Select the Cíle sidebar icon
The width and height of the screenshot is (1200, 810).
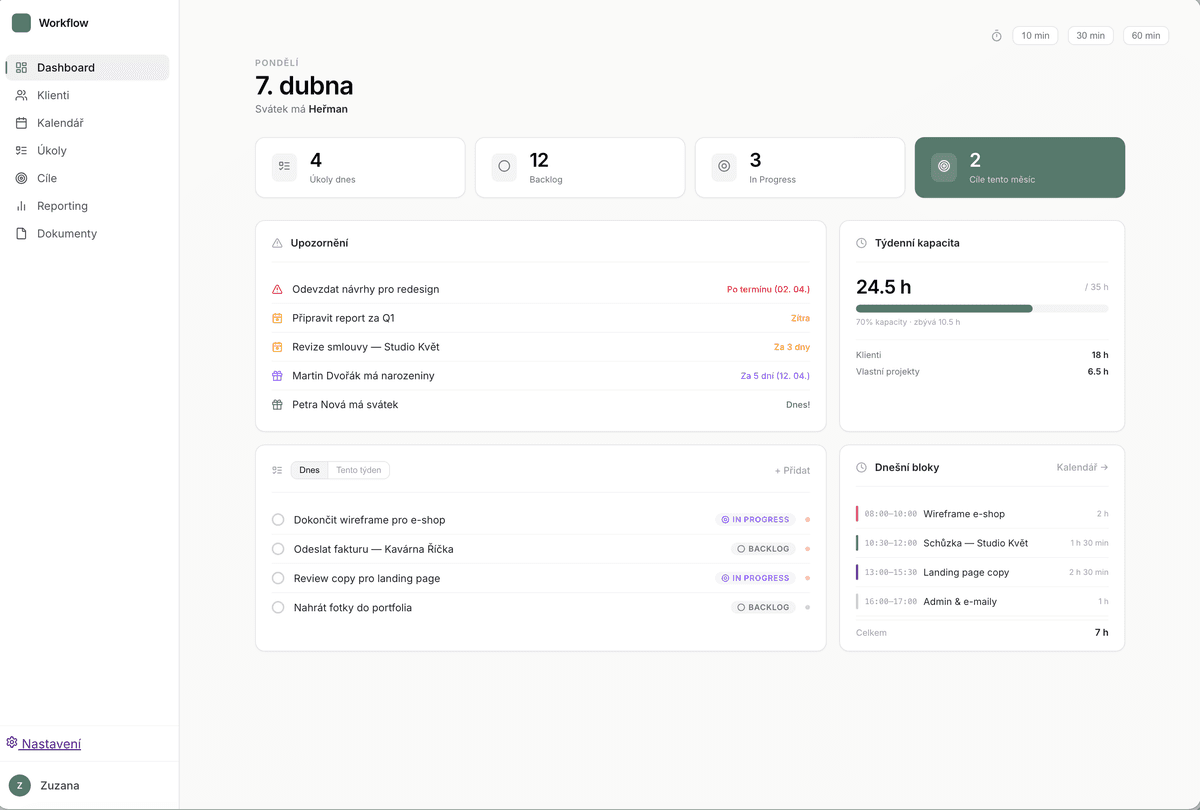coord(22,178)
